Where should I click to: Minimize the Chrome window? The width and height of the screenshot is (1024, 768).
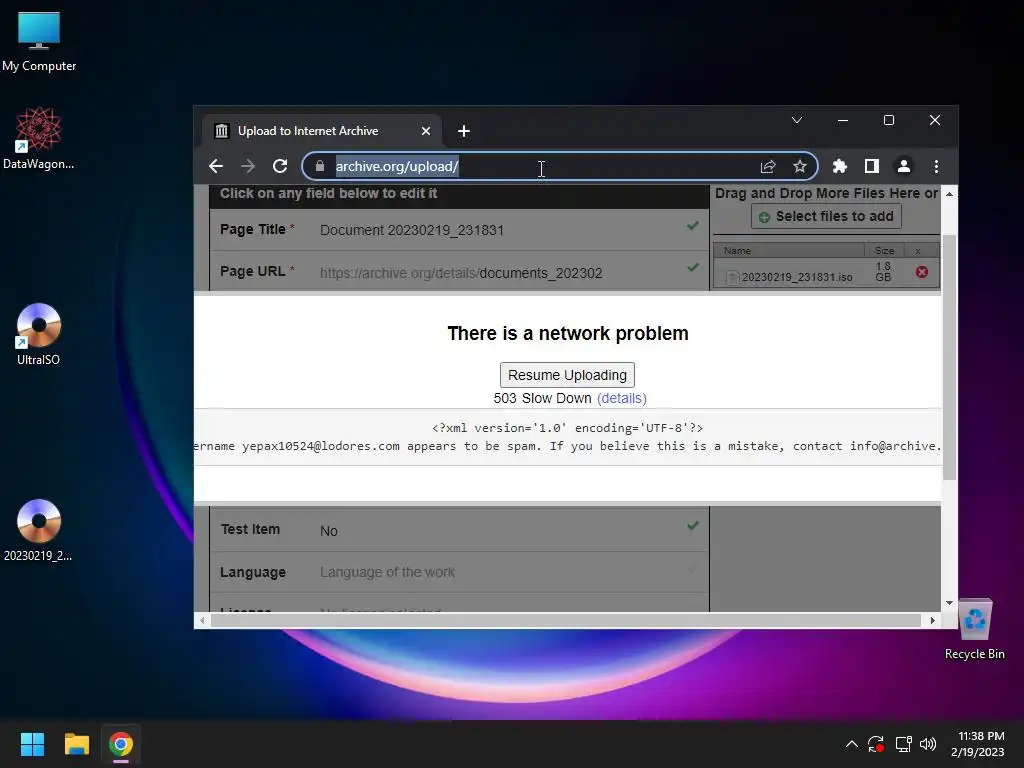coord(843,120)
